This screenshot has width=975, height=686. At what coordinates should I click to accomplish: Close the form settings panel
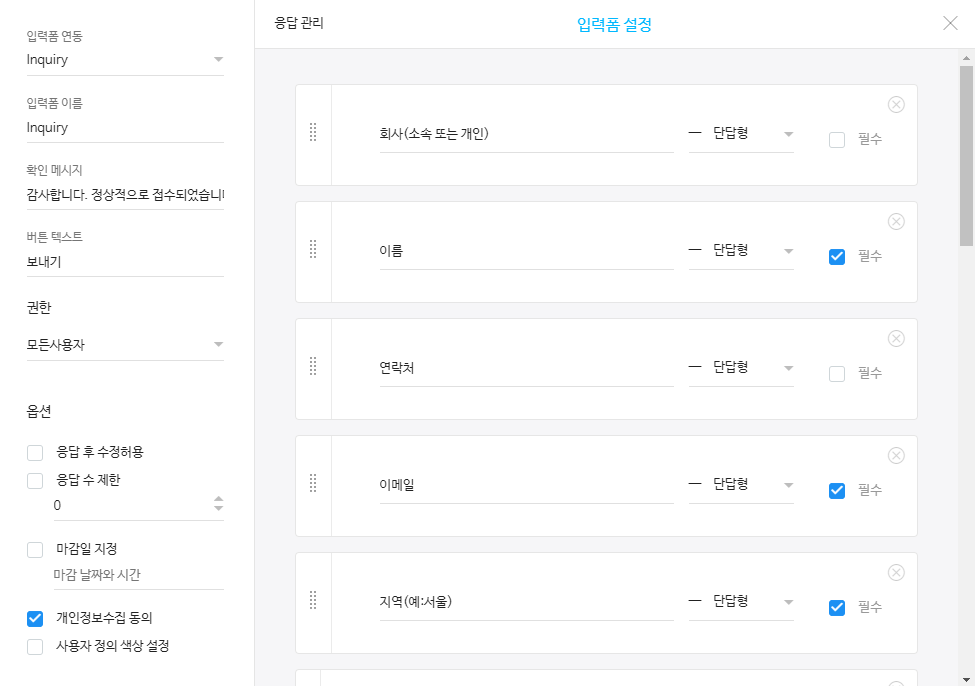click(x=950, y=23)
